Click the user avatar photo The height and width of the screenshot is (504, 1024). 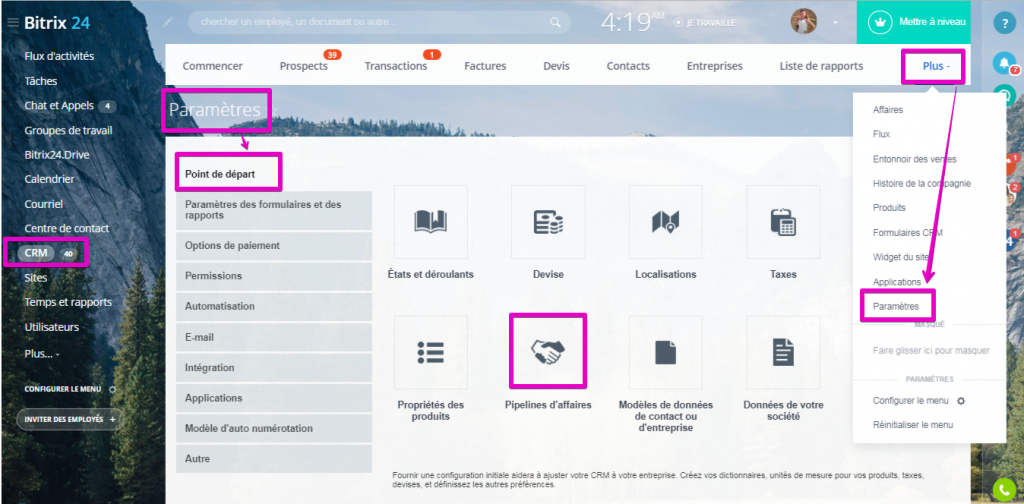(x=804, y=22)
